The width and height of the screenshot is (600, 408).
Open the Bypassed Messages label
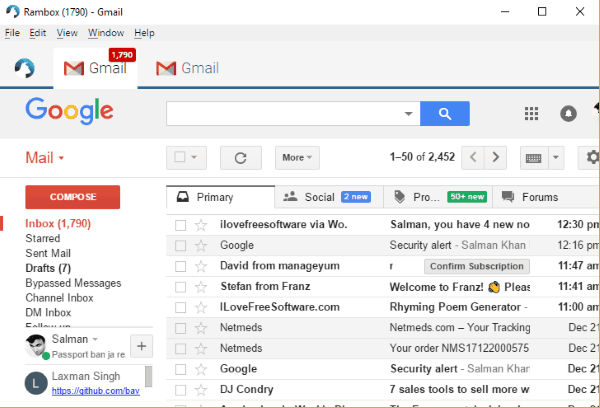(x=73, y=283)
